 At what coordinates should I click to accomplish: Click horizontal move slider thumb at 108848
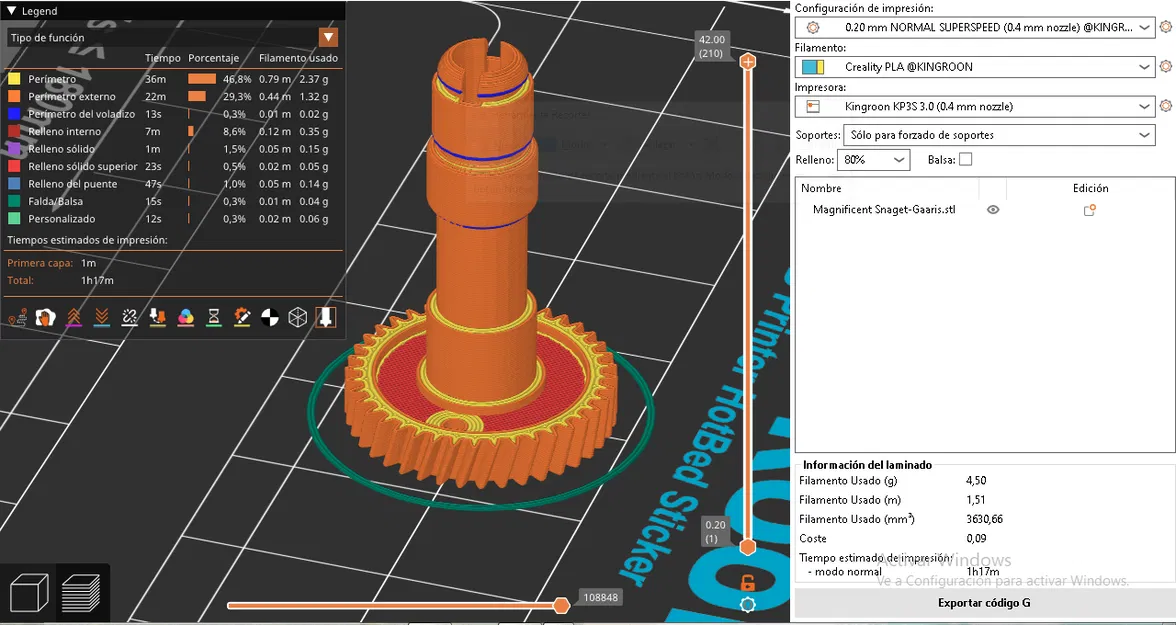pyautogui.click(x=561, y=605)
